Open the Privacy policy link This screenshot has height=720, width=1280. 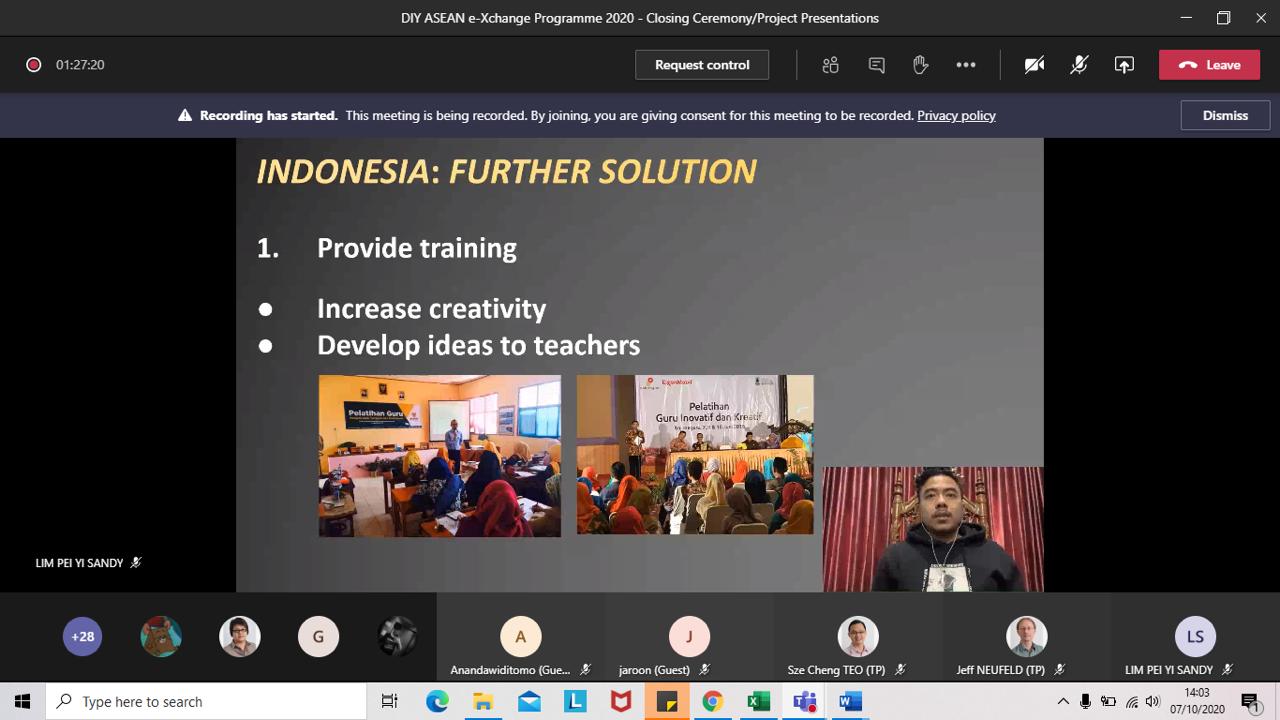[956, 116]
